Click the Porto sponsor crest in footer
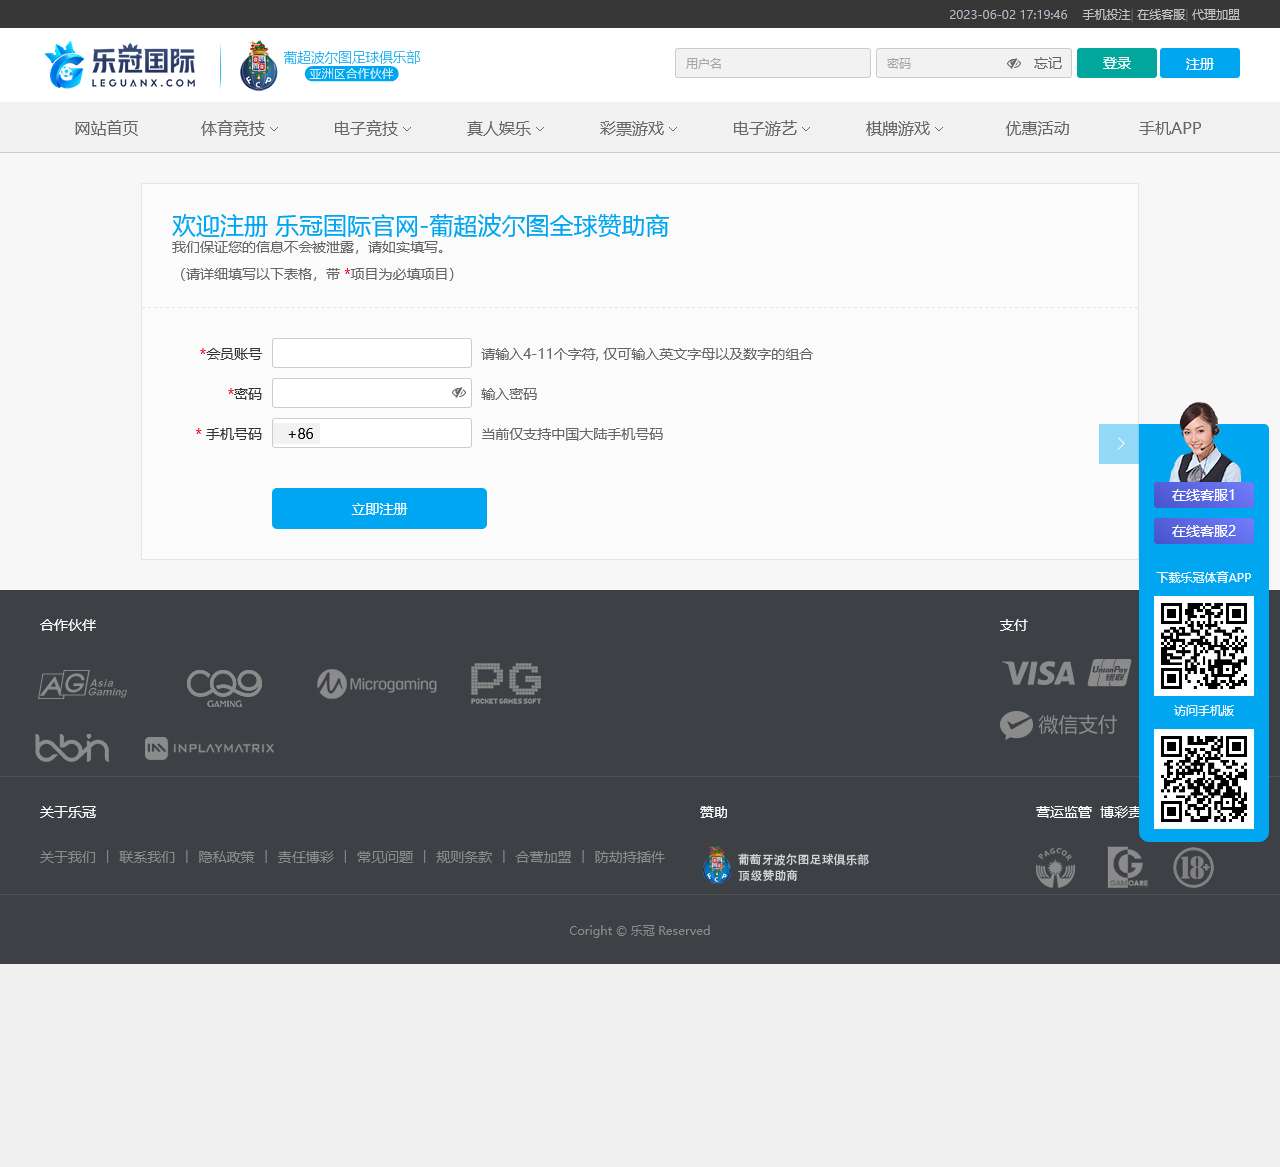This screenshot has height=1167, width=1280. coord(717,866)
